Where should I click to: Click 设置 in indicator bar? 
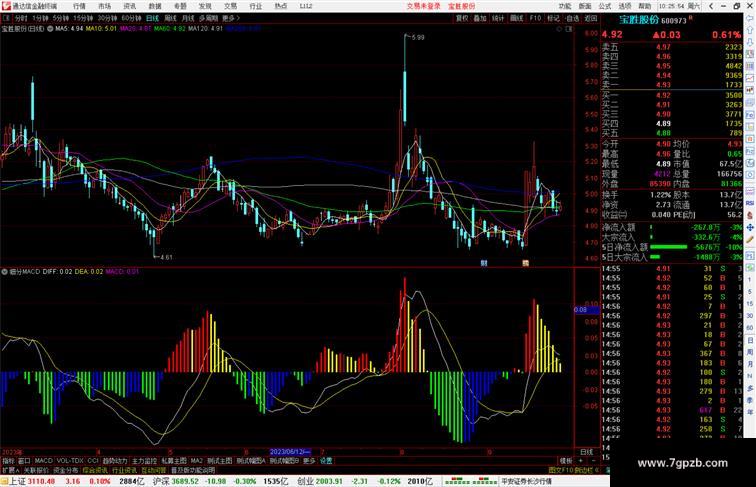click(326, 461)
